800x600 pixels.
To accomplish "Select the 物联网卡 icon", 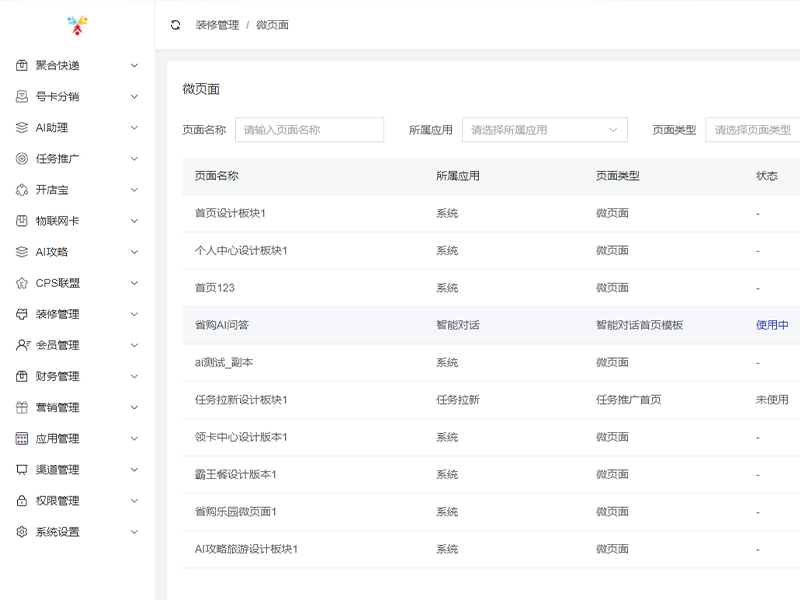I will 22,220.
